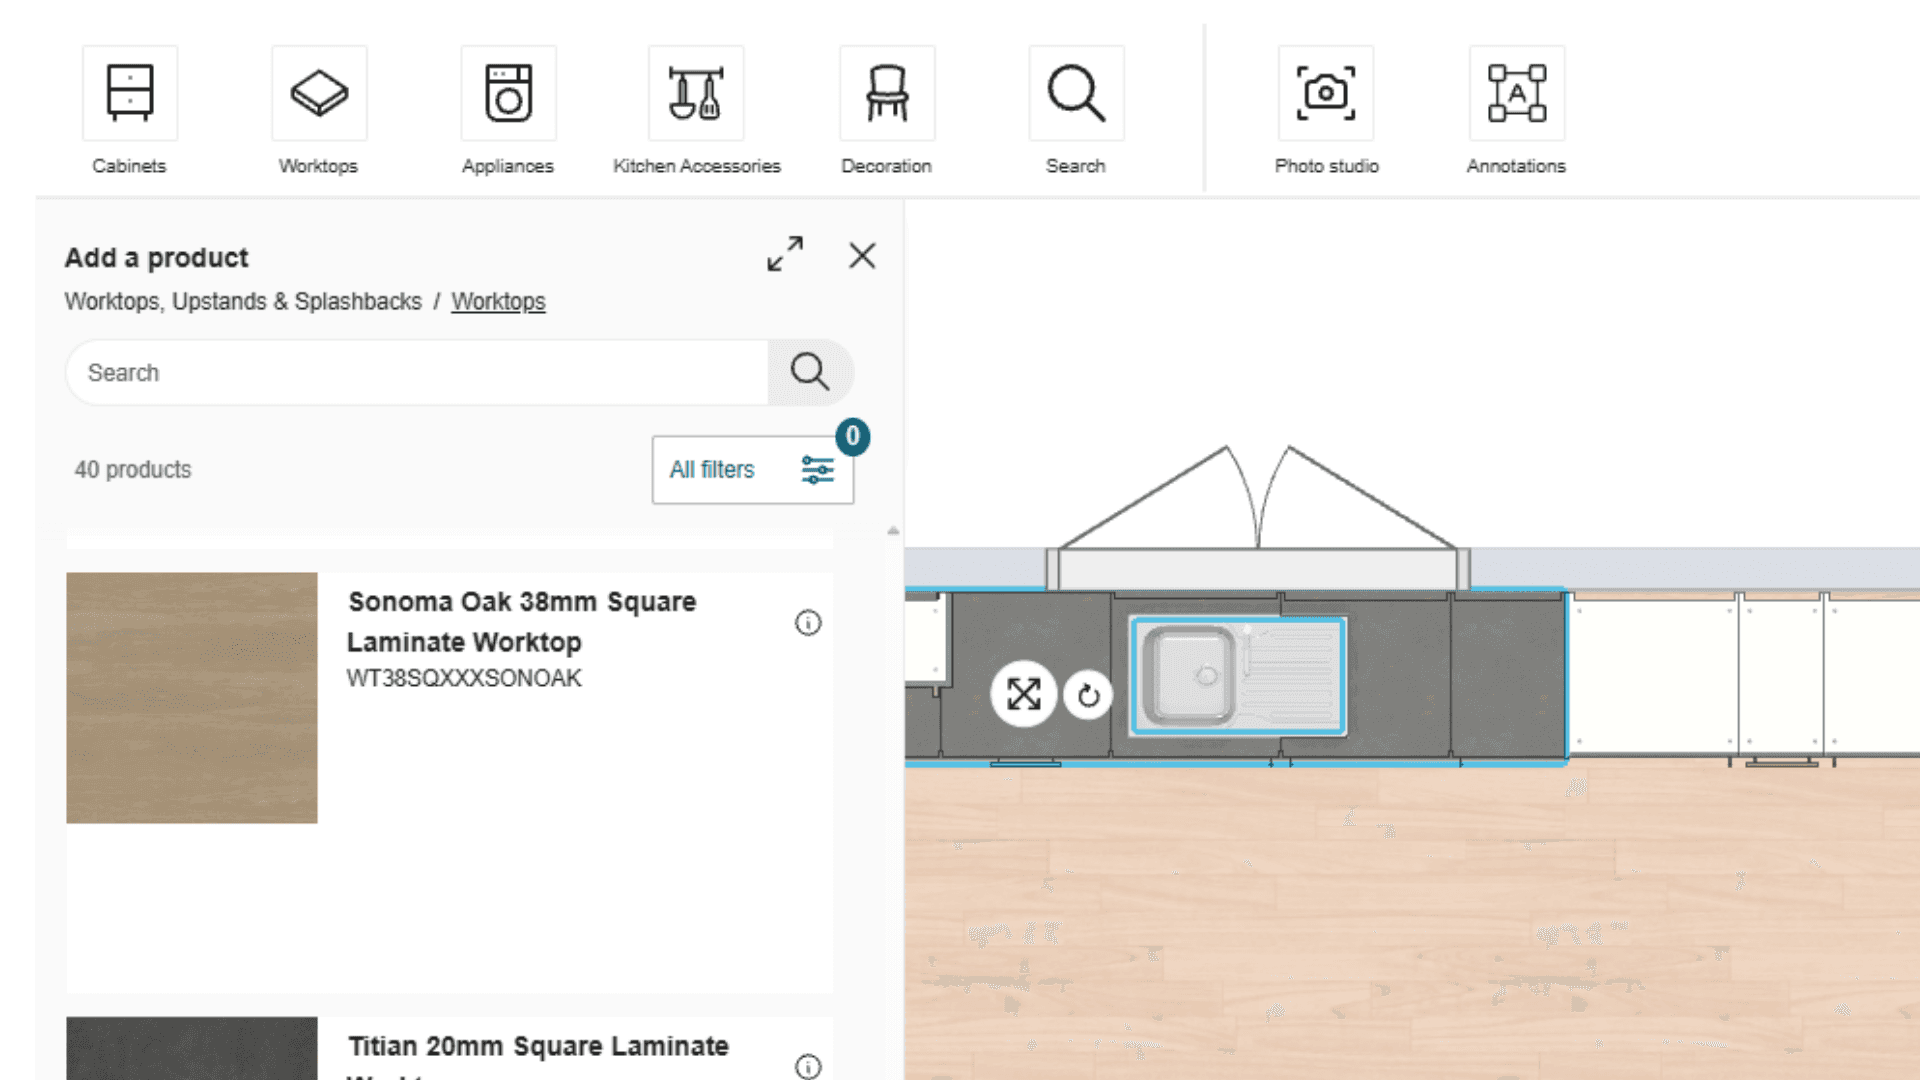This screenshot has width=1920, height=1080.
Task: Select the Titian dark worktop thumbnail
Action: 192,1048
